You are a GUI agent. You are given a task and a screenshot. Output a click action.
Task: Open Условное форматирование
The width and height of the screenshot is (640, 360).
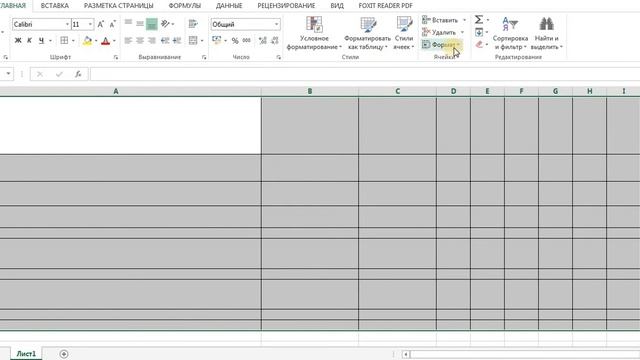[x=314, y=33]
